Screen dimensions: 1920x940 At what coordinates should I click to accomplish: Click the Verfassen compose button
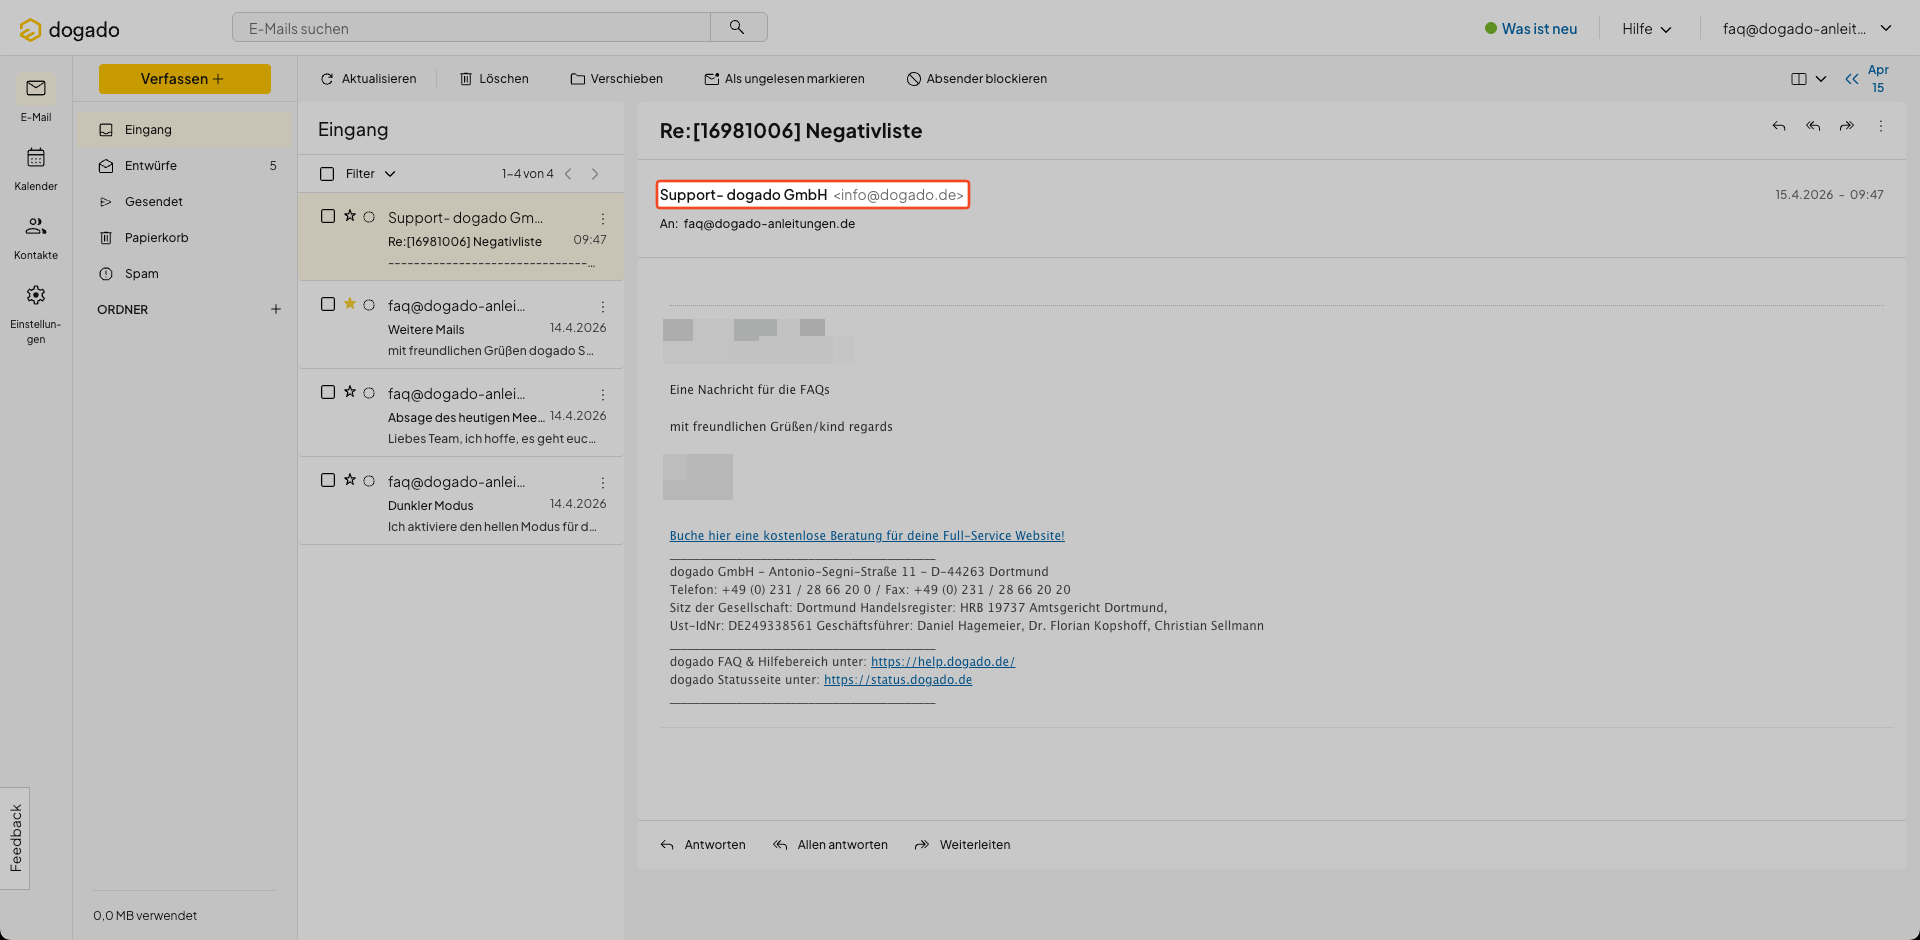(185, 79)
